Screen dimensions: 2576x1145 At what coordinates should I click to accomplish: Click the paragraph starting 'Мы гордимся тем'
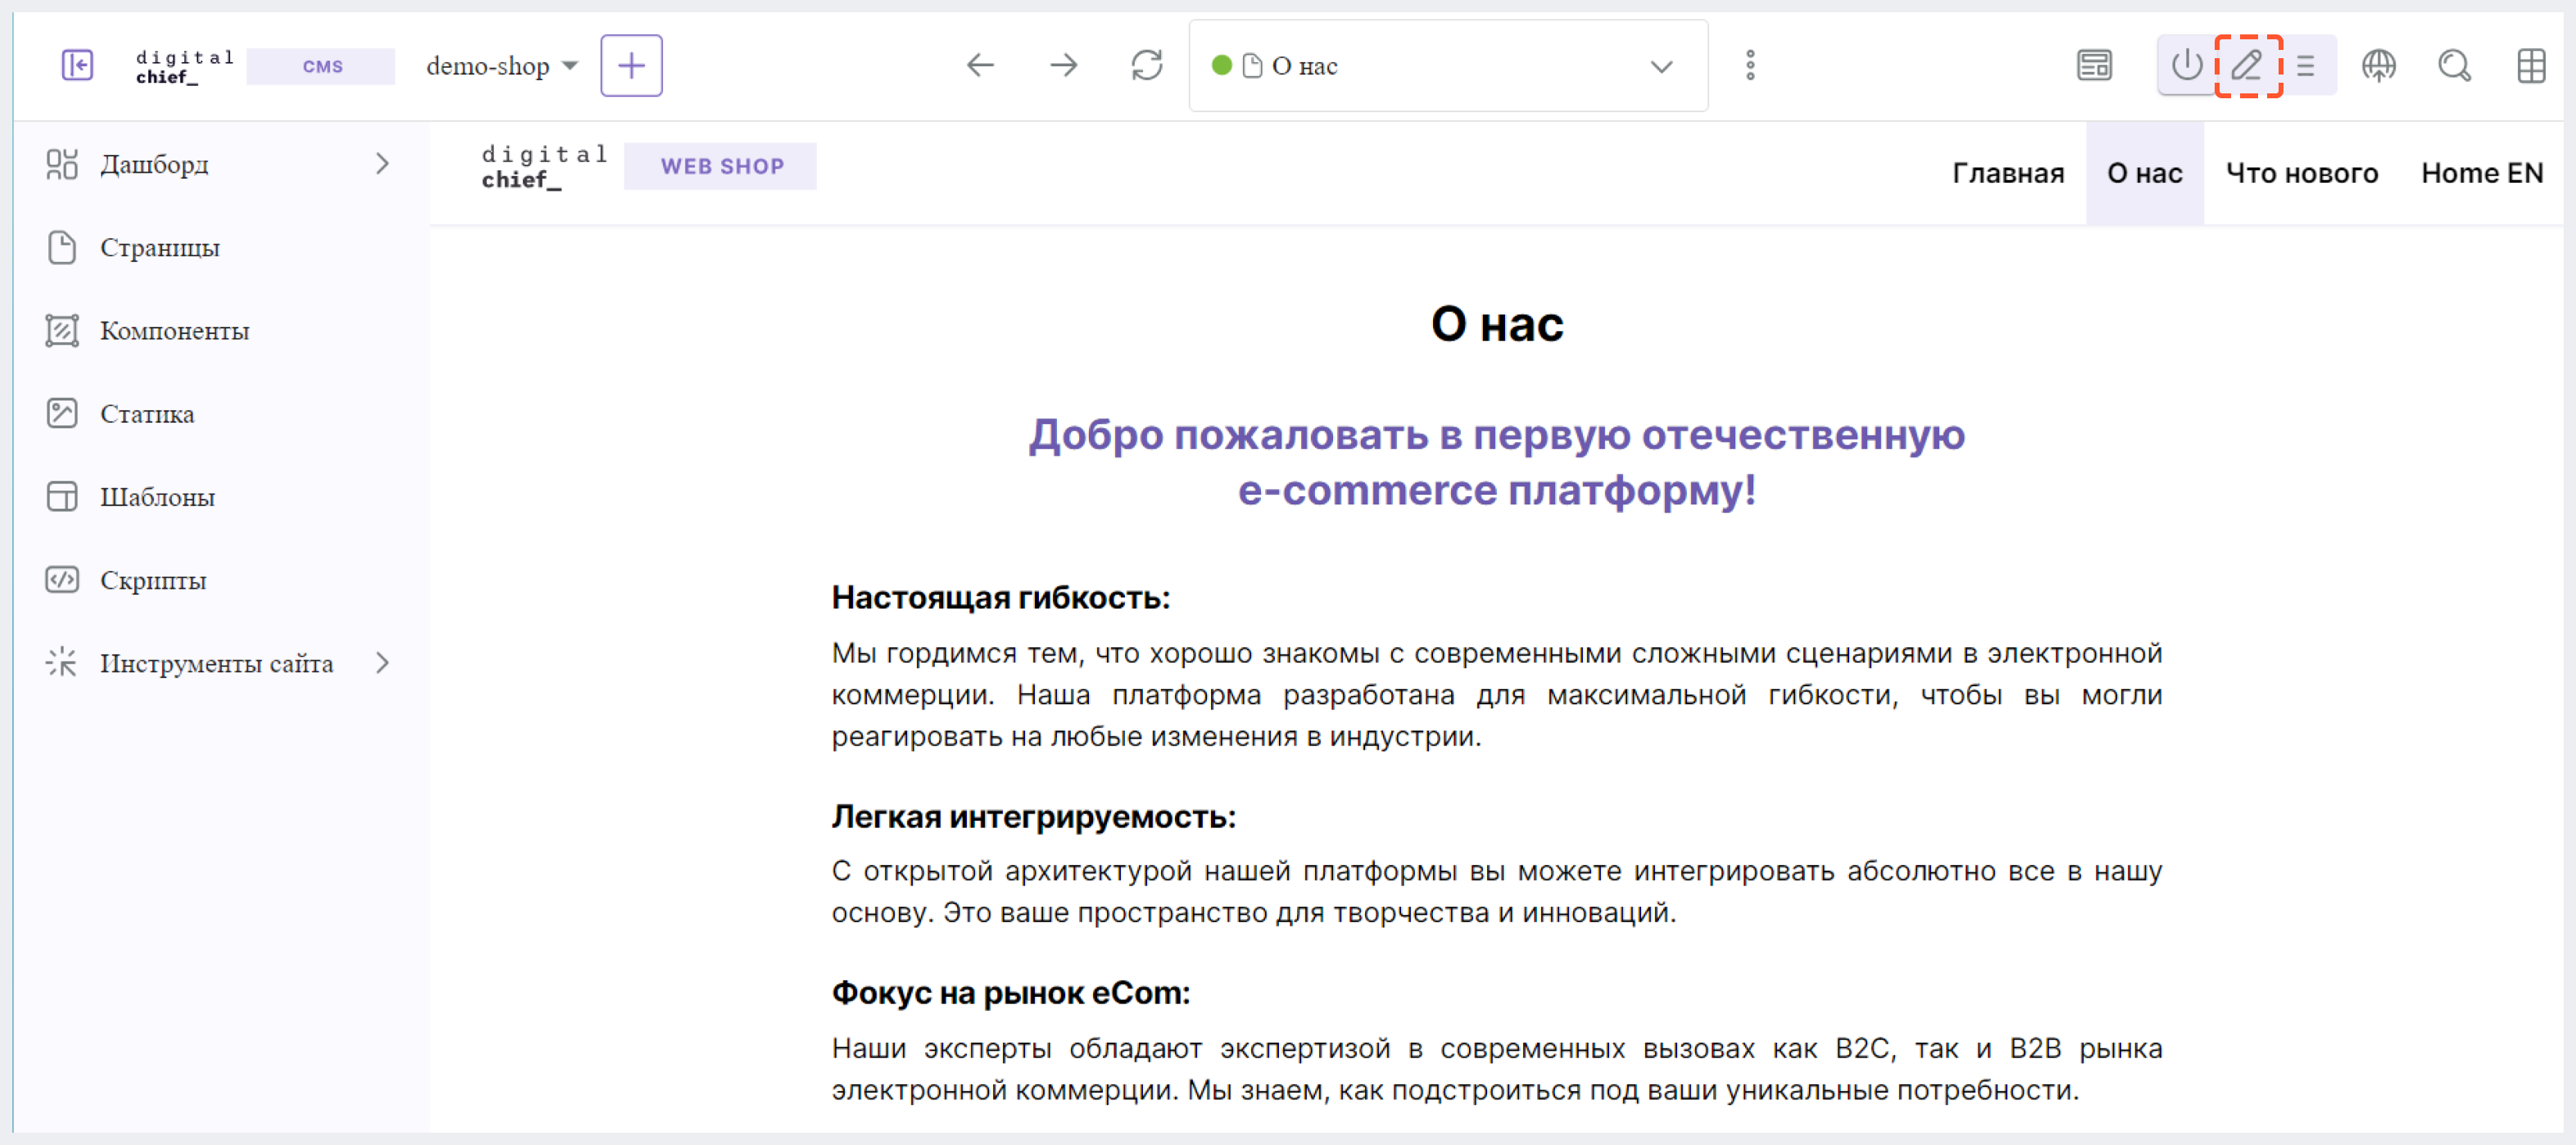[x=1497, y=695]
